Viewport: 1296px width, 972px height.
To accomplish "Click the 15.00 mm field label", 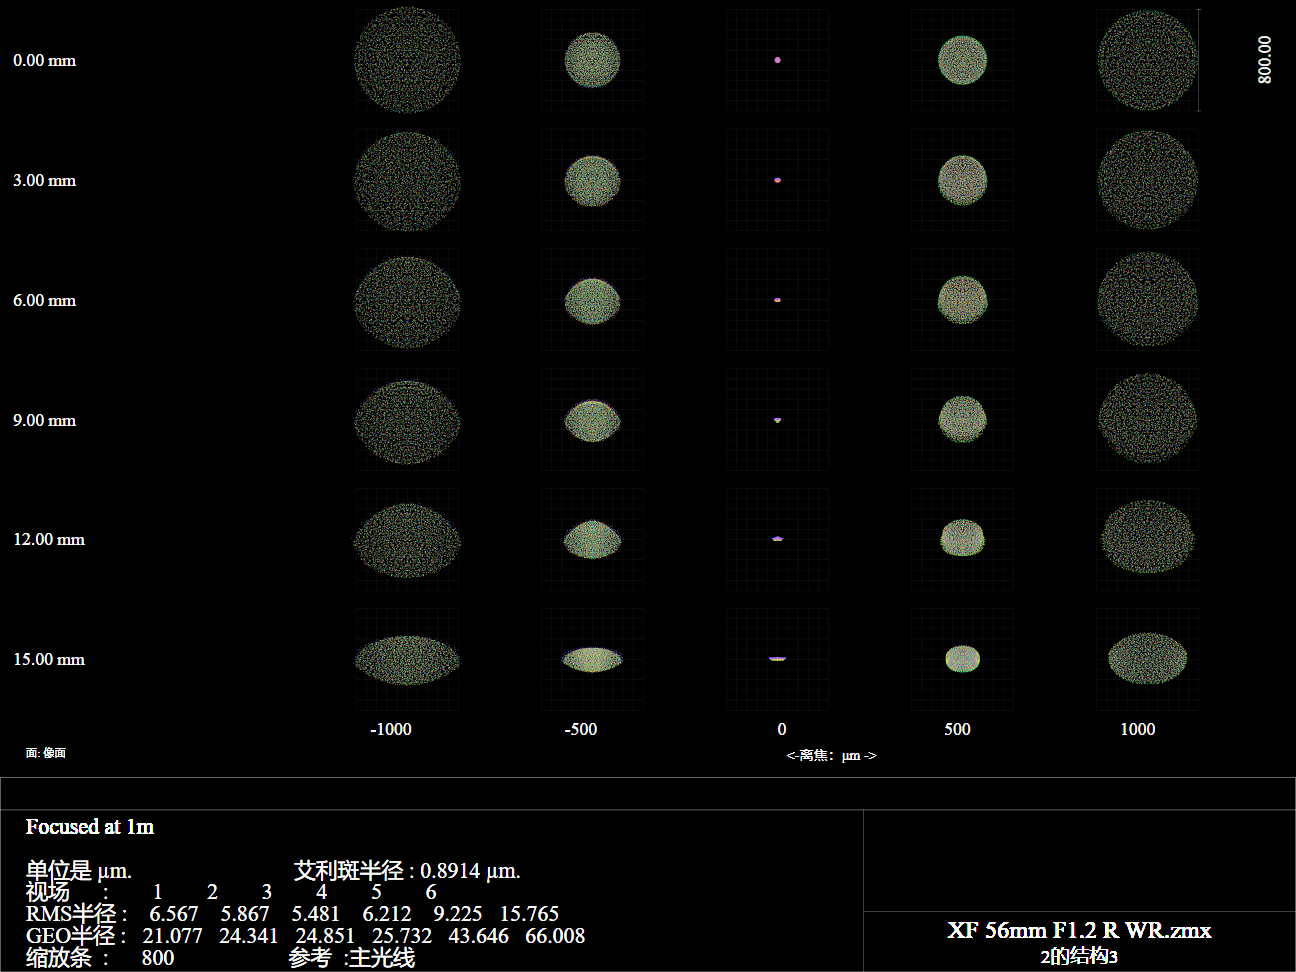I will point(49,659).
